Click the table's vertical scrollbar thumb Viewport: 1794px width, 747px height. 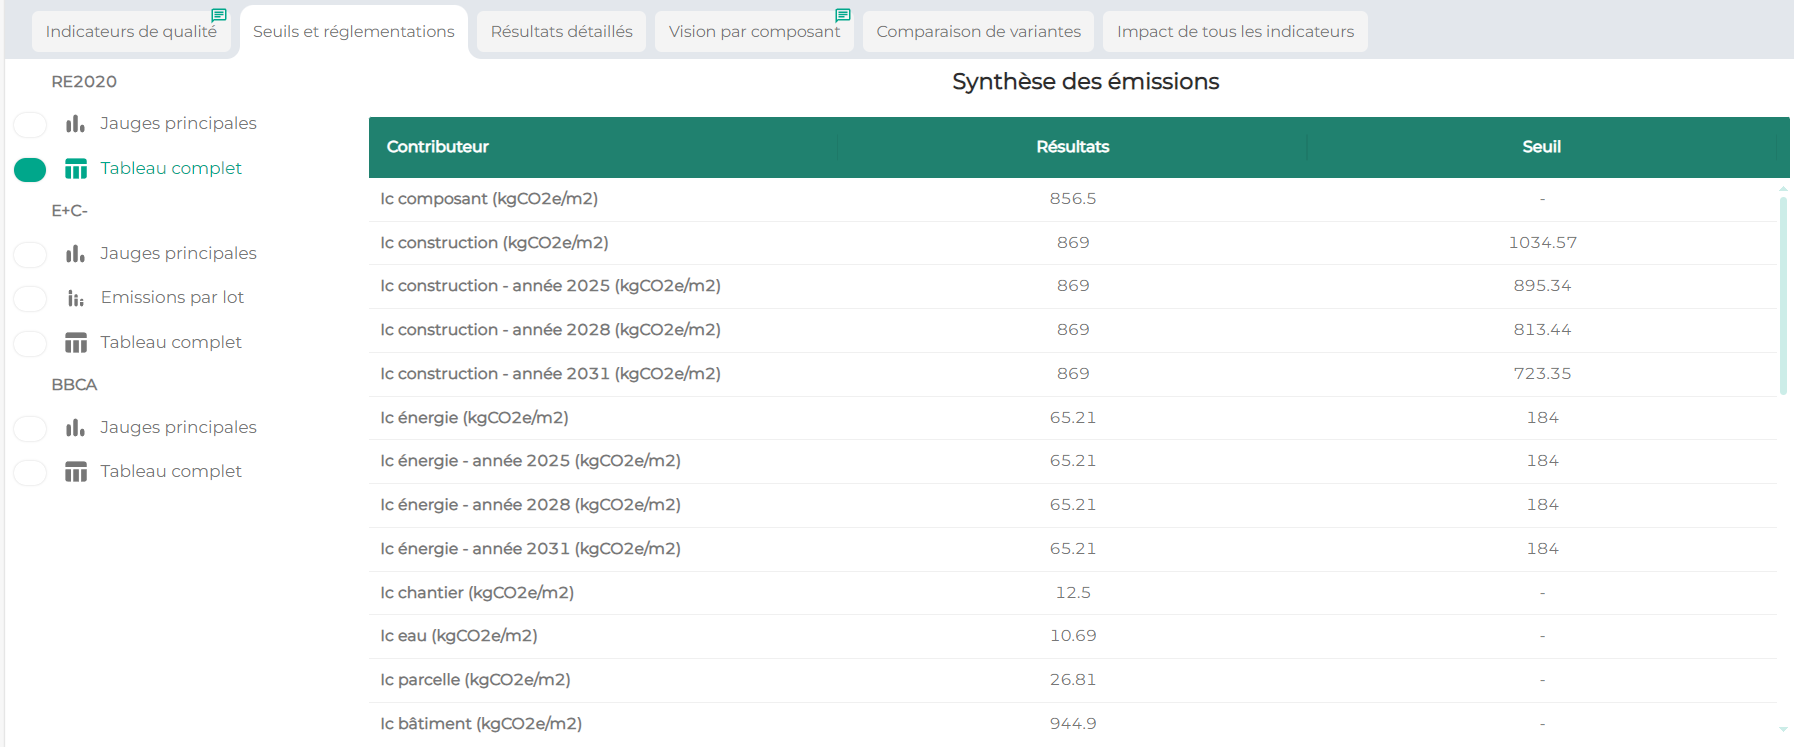coord(1783,295)
